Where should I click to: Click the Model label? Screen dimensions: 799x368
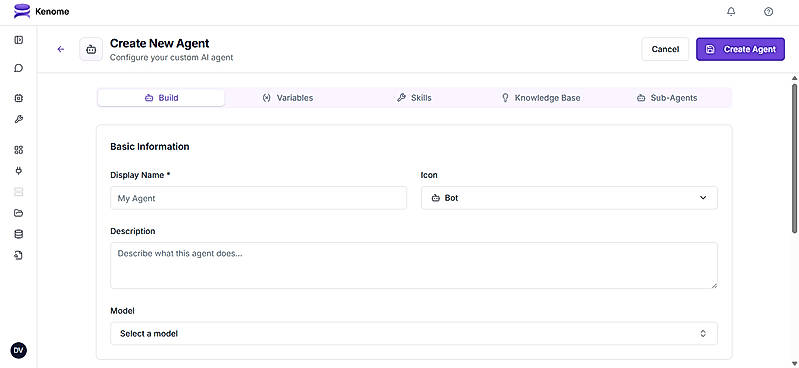(x=122, y=310)
